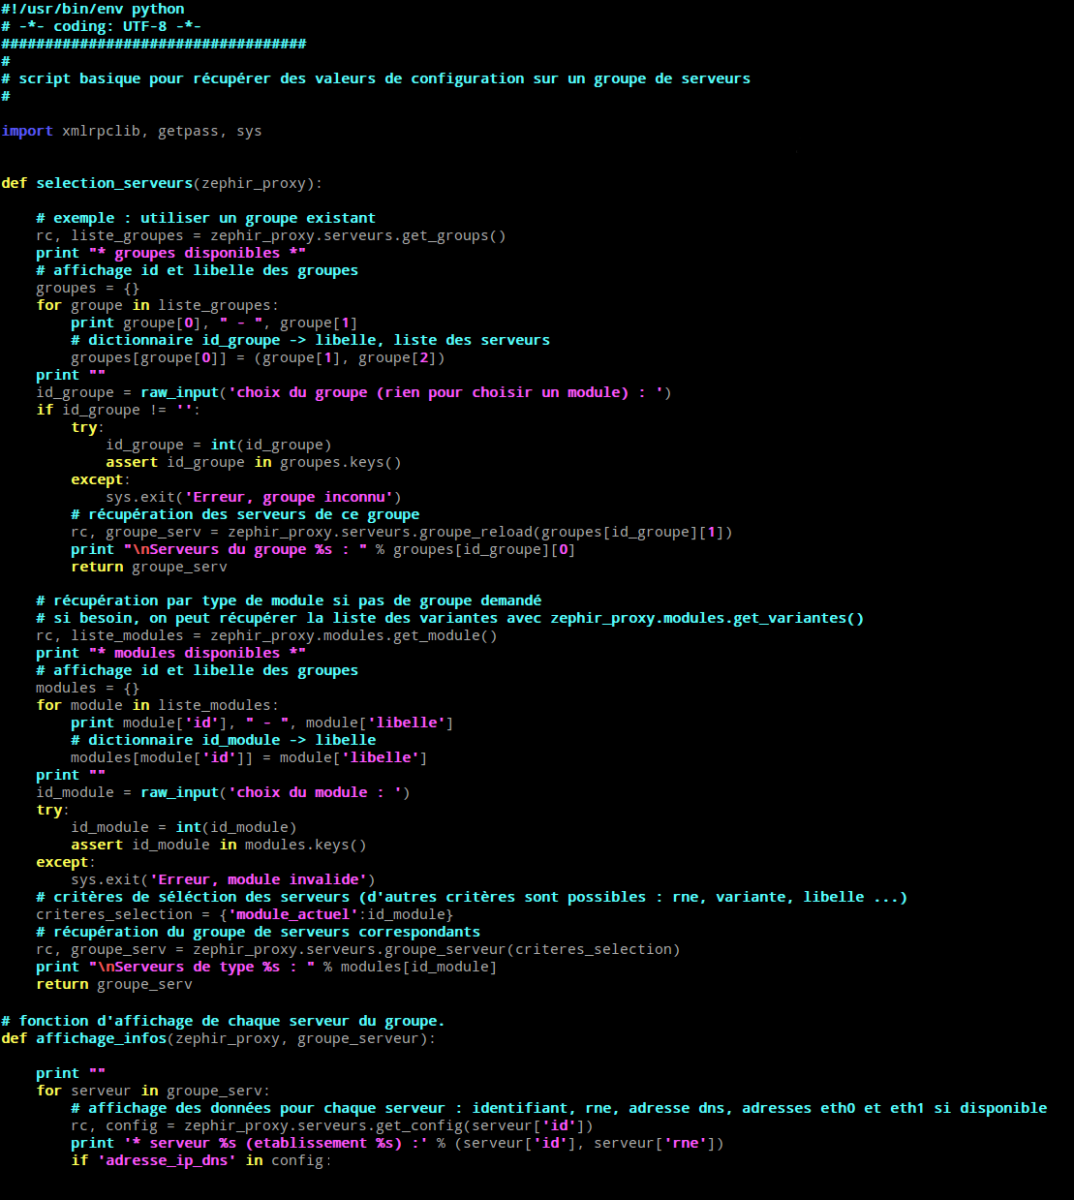Image resolution: width=1074 pixels, height=1200 pixels.
Task: Click the comment mentioning 'zephir_proxy.modules.get_variantes()'
Action: [x=450, y=618]
